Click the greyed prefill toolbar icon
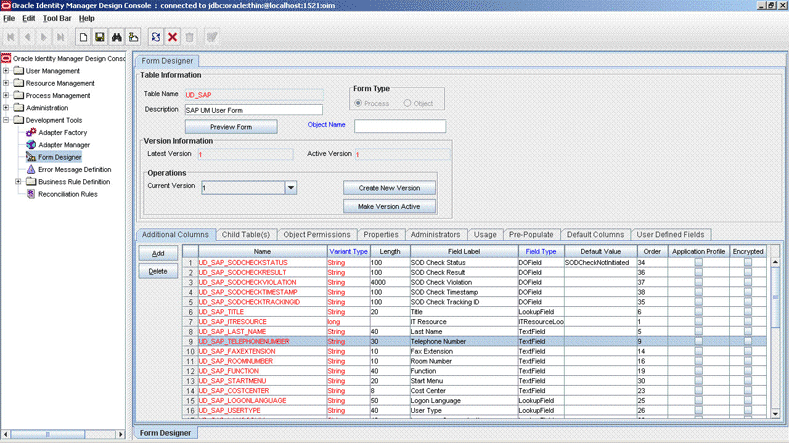 click(x=212, y=37)
